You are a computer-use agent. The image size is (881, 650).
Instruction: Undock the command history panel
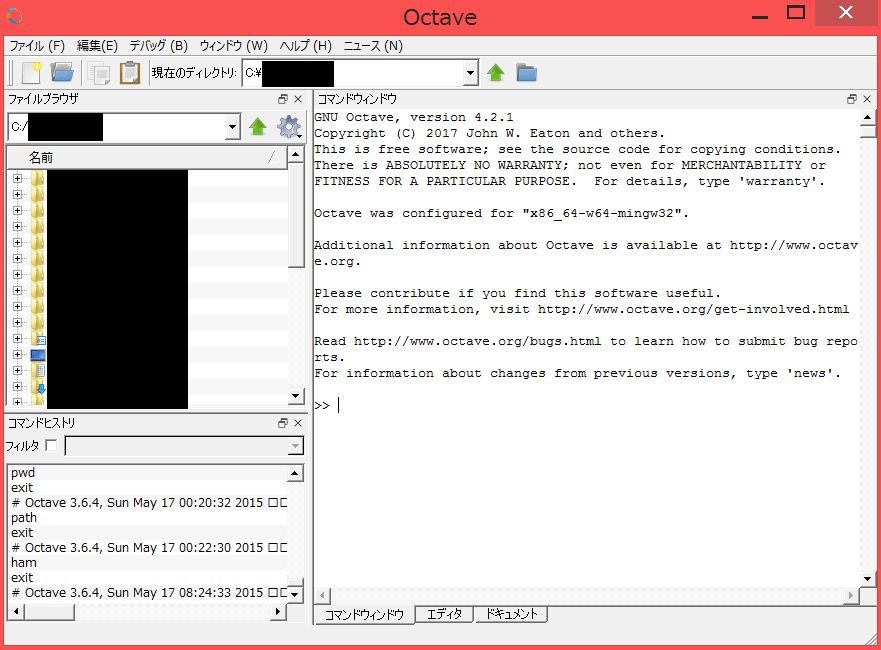(x=283, y=423)
